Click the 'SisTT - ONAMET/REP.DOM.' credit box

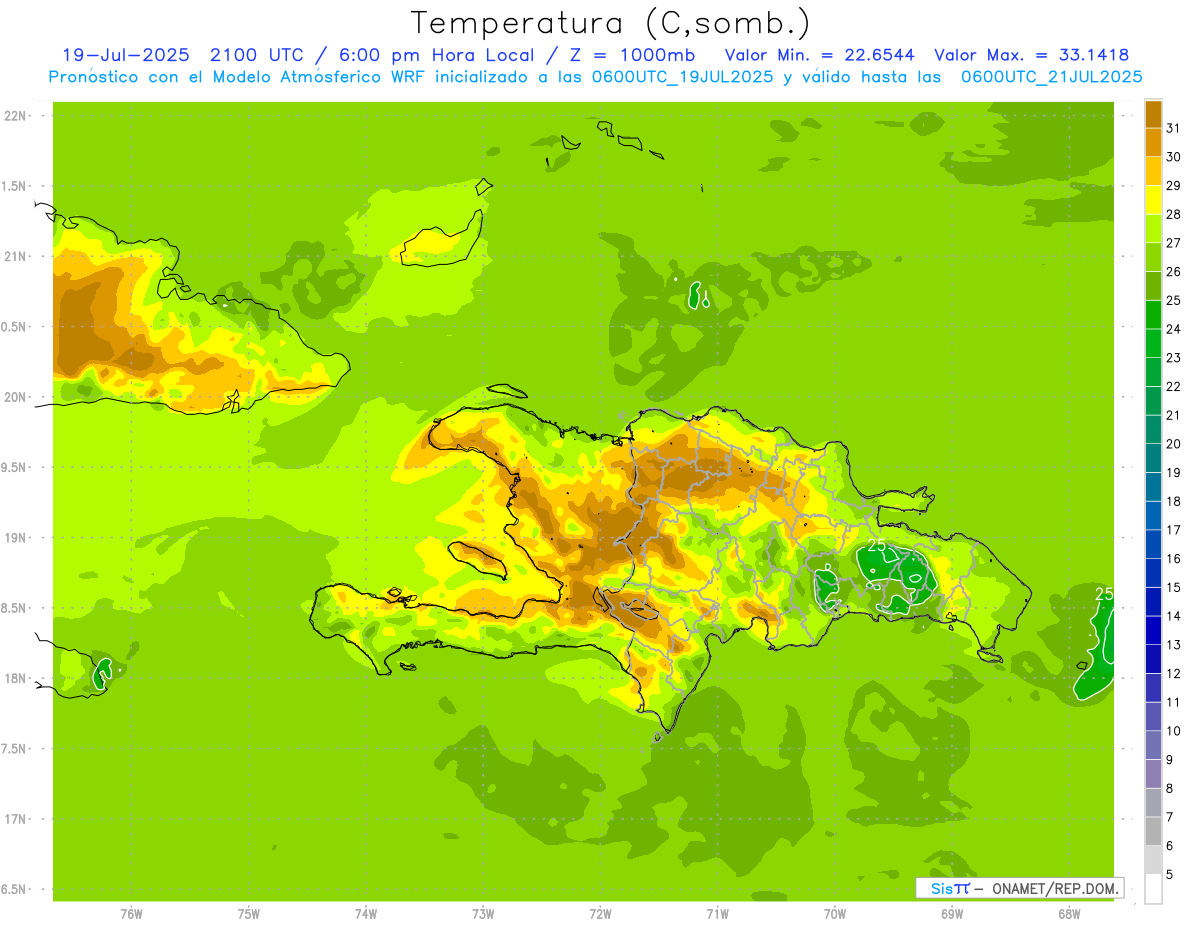[1019, 888]
